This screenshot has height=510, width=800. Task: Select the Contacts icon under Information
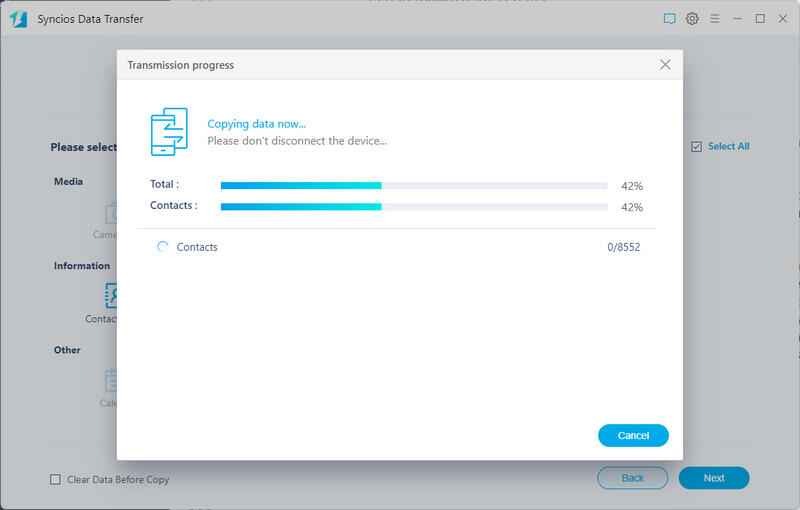111,296
